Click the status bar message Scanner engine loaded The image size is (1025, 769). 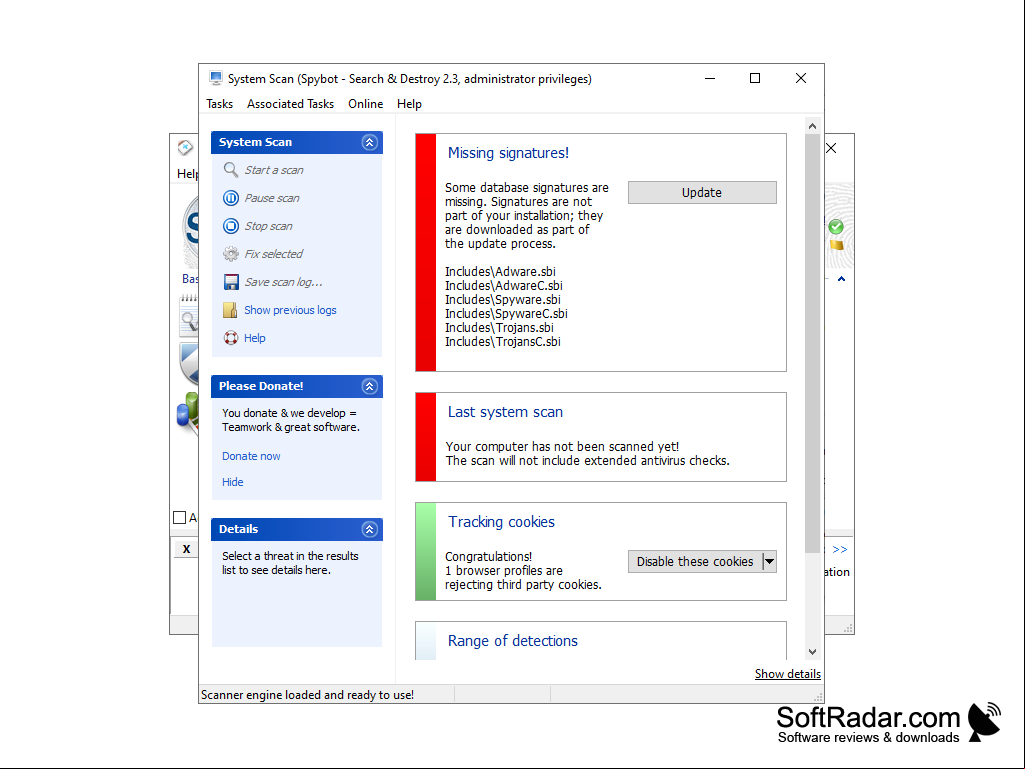(307, 695)
